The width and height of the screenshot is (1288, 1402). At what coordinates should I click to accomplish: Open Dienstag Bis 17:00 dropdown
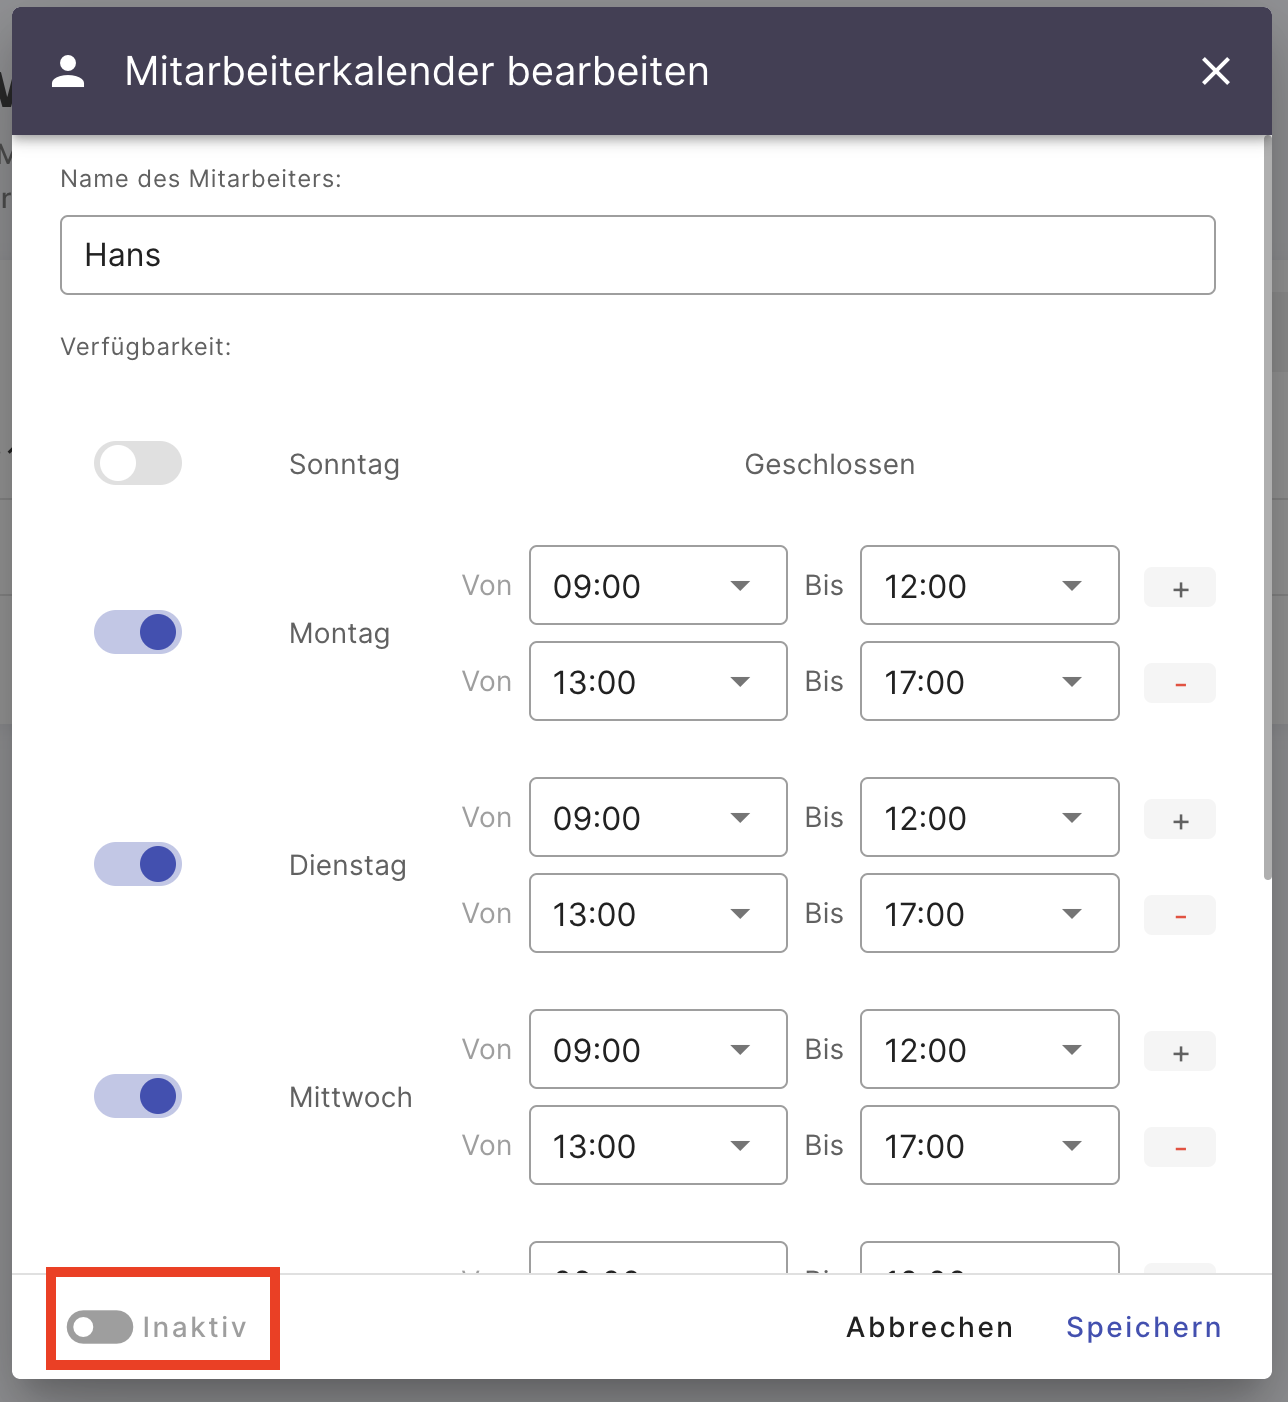point(988,914)
